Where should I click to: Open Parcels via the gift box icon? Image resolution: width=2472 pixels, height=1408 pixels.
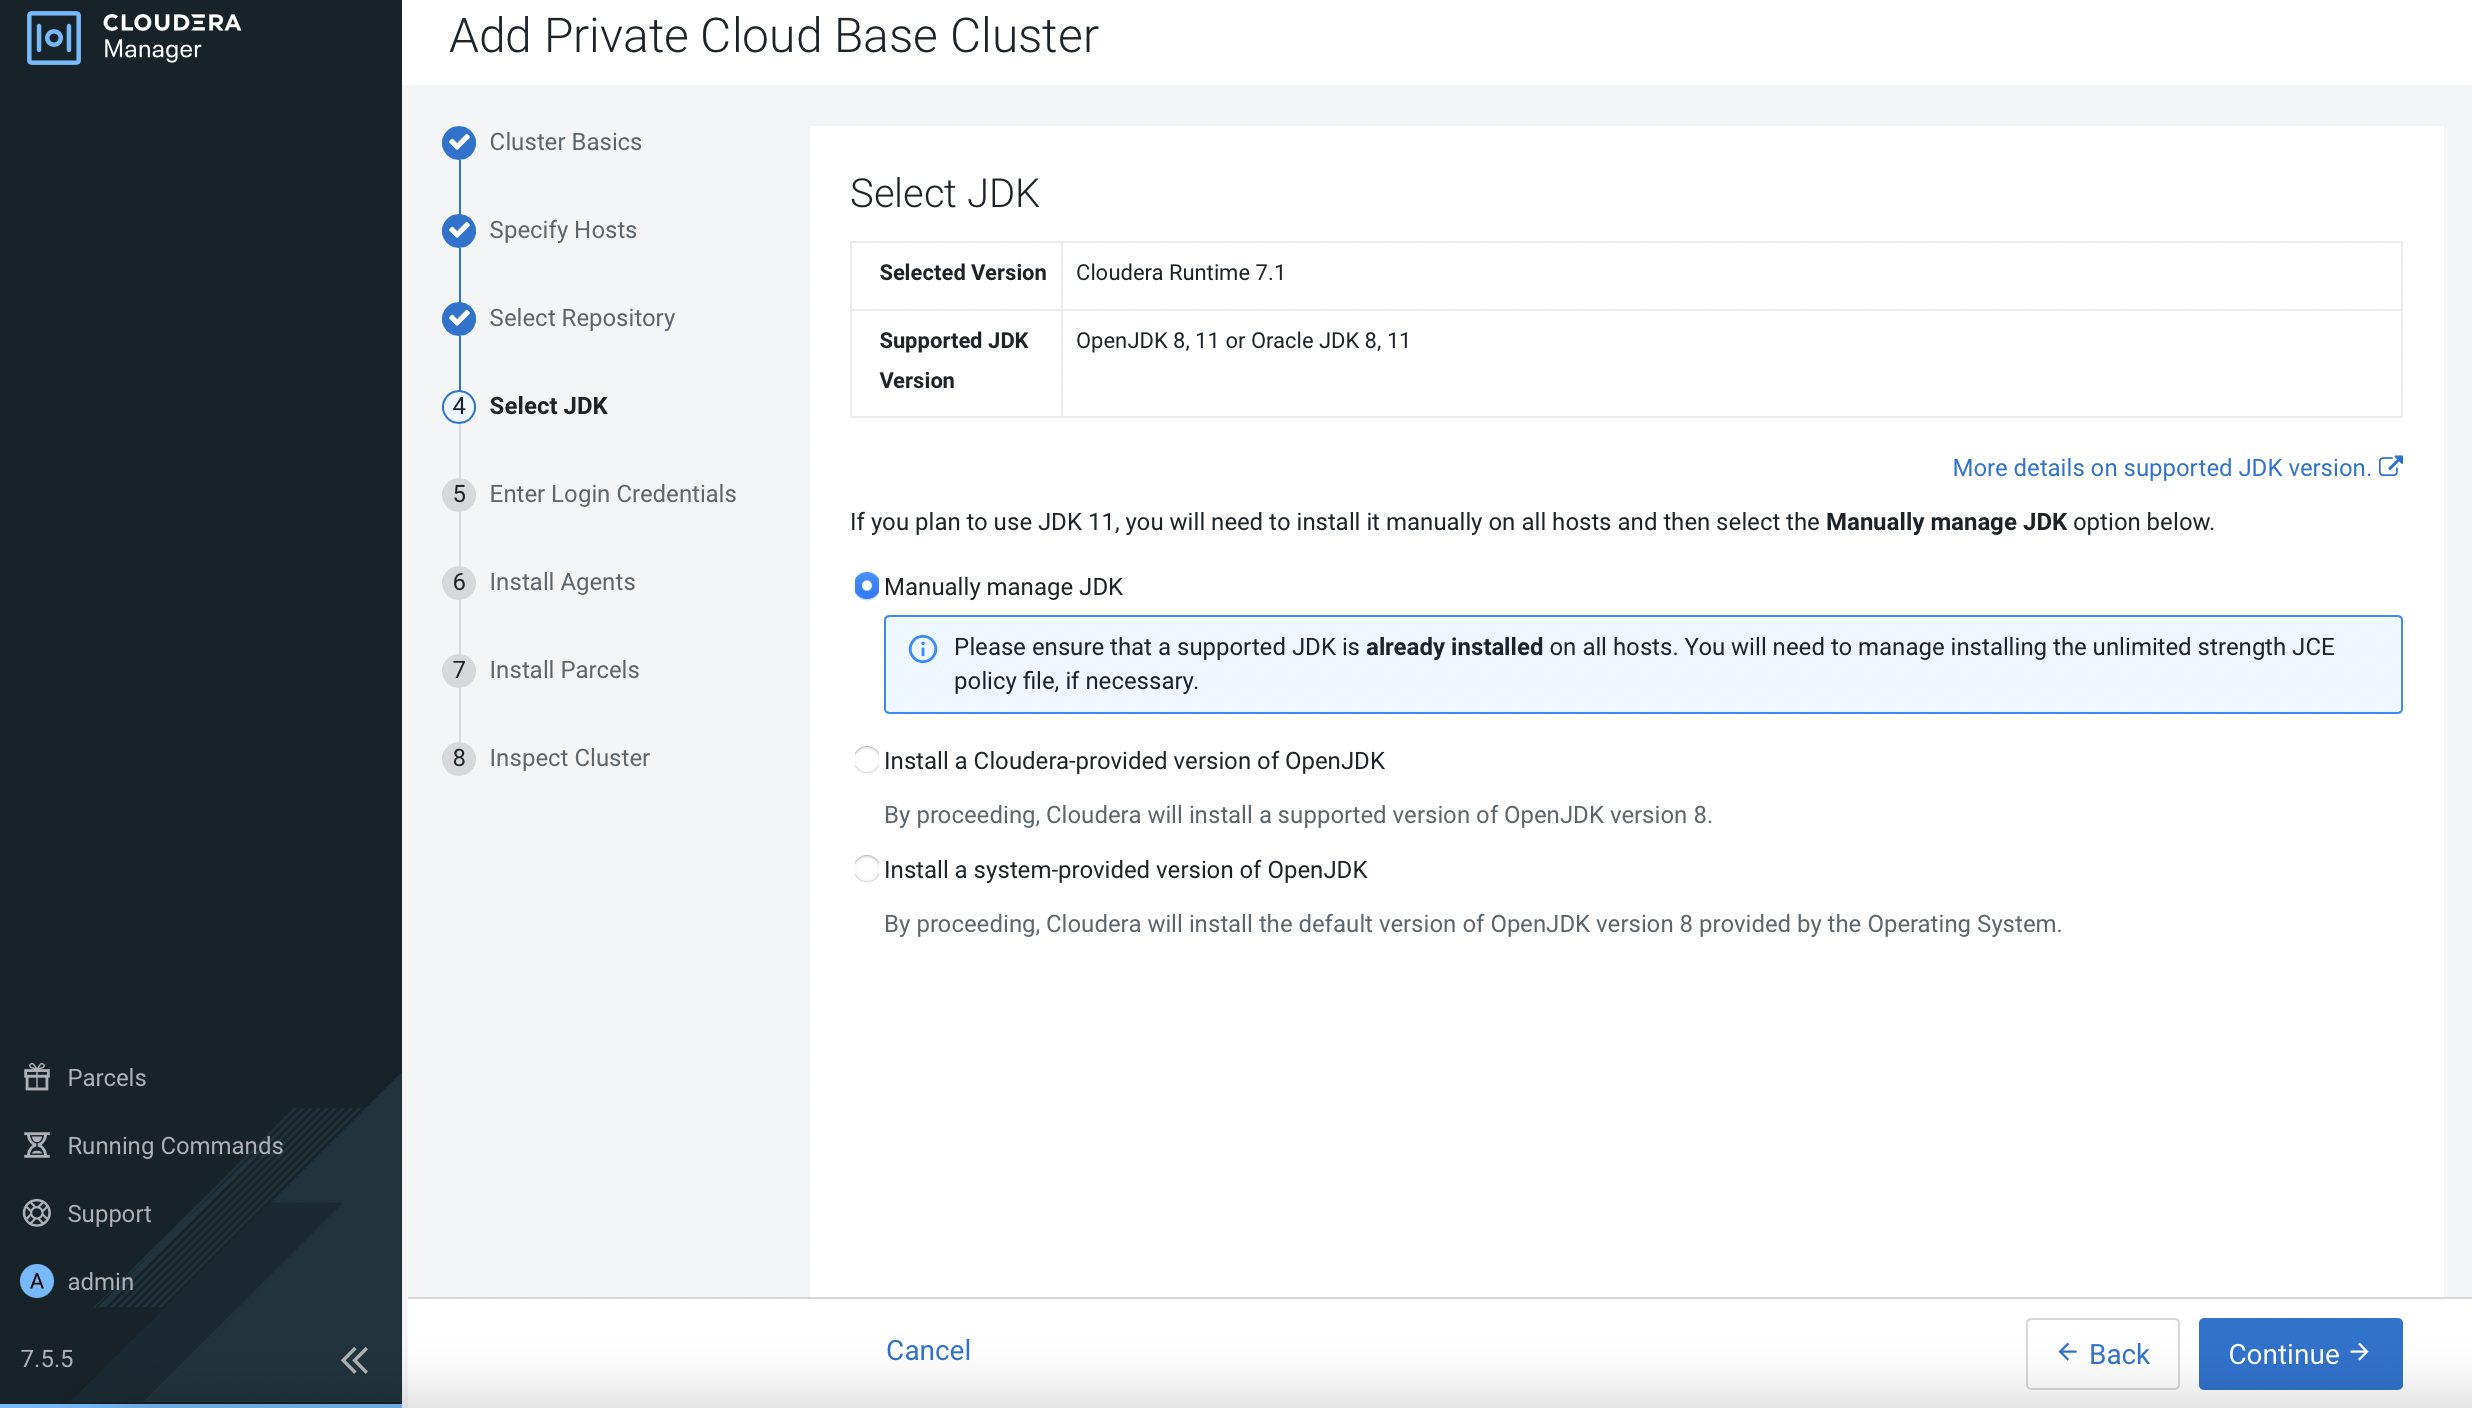click(37, 1077)
